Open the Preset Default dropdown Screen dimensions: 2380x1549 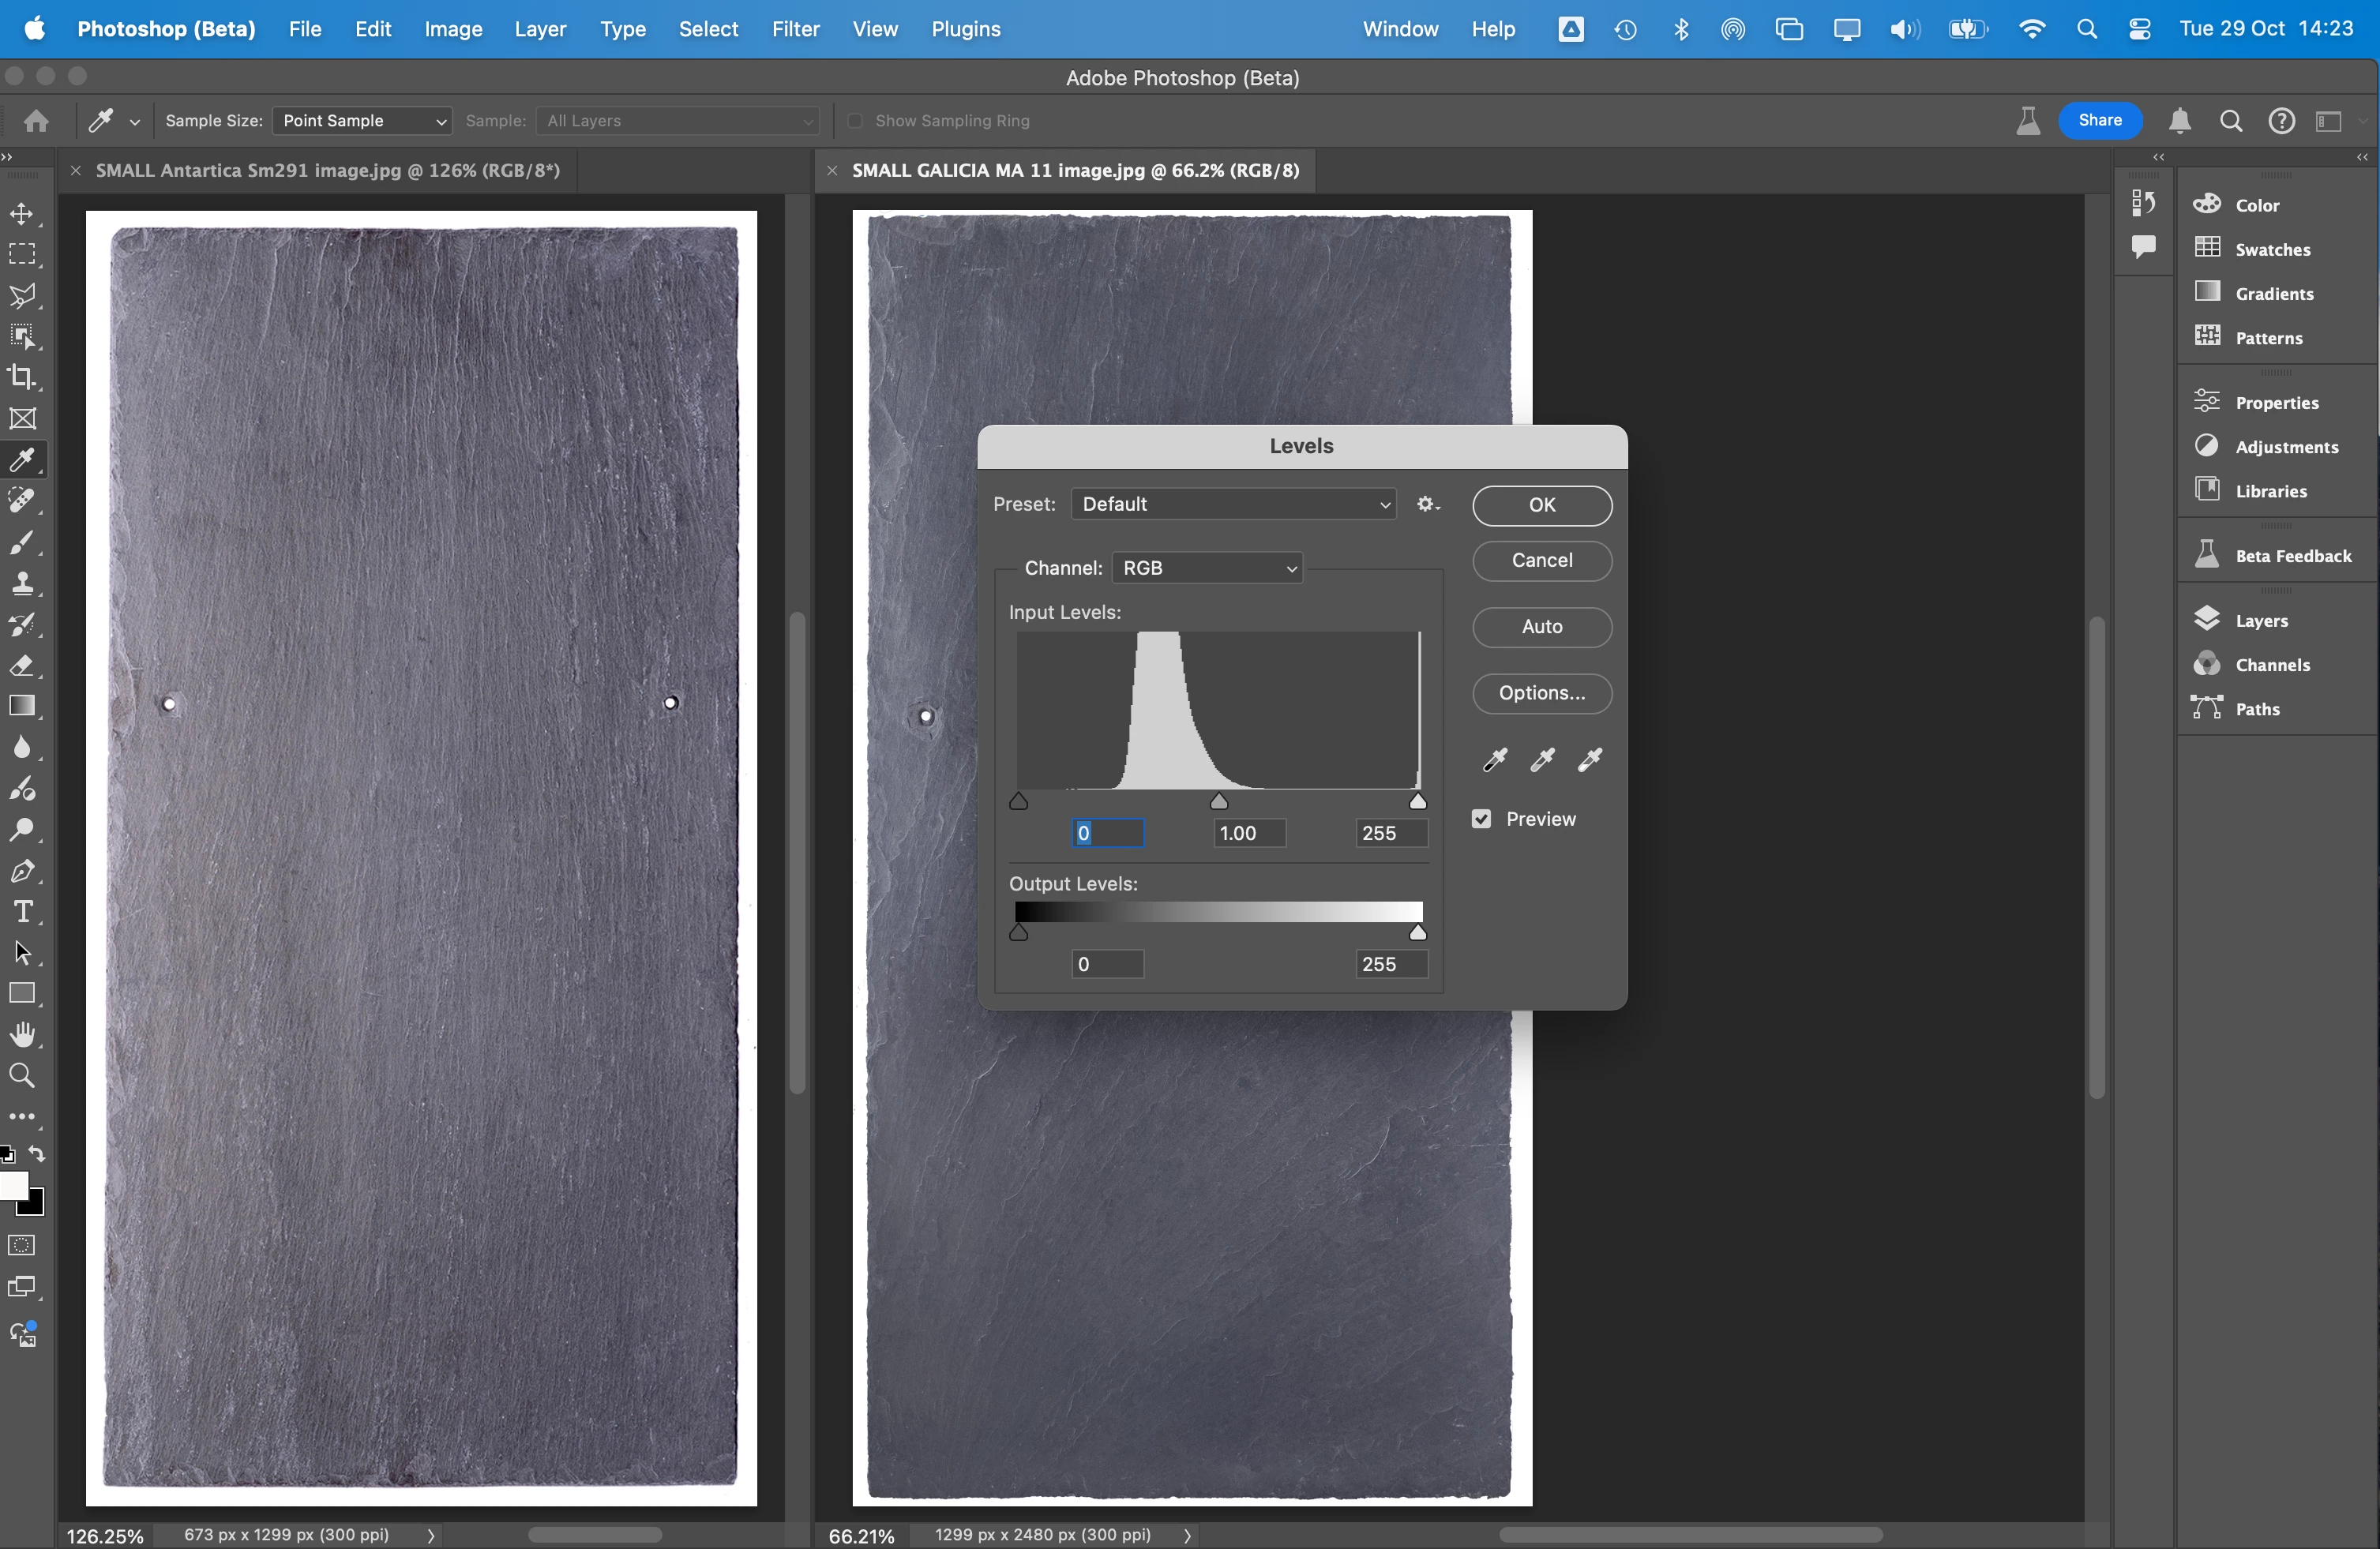[1233, 504]
